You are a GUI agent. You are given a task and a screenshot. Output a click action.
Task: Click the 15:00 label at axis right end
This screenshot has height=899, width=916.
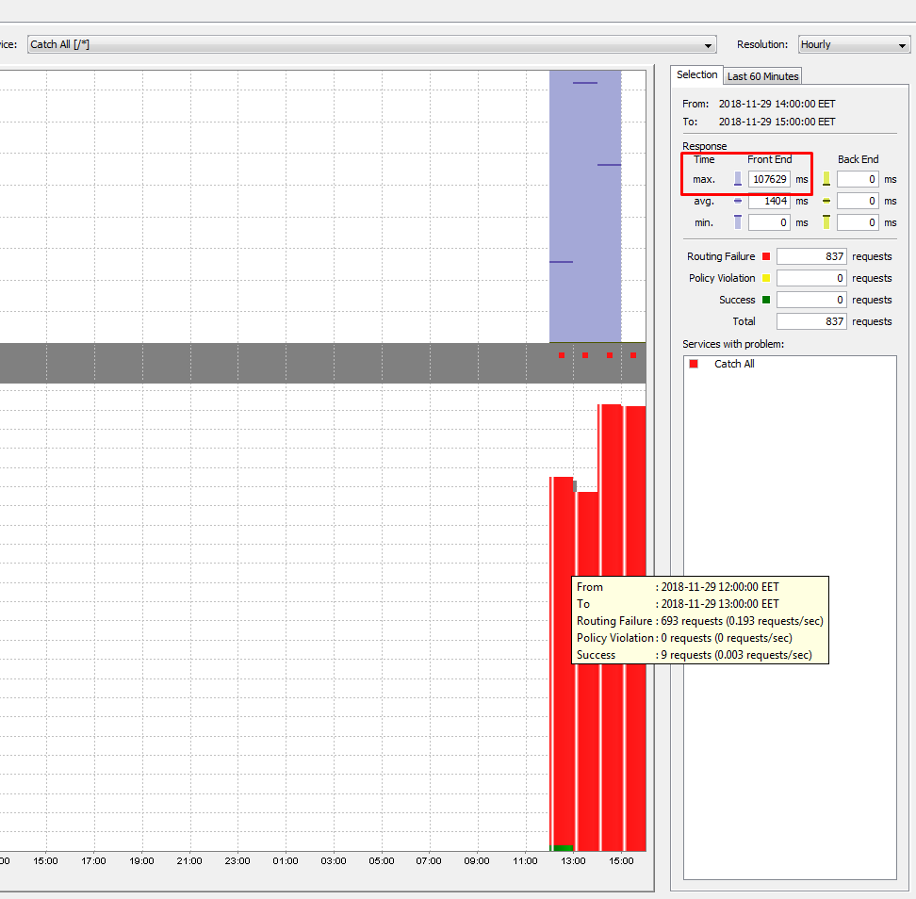tap(621, 861)
